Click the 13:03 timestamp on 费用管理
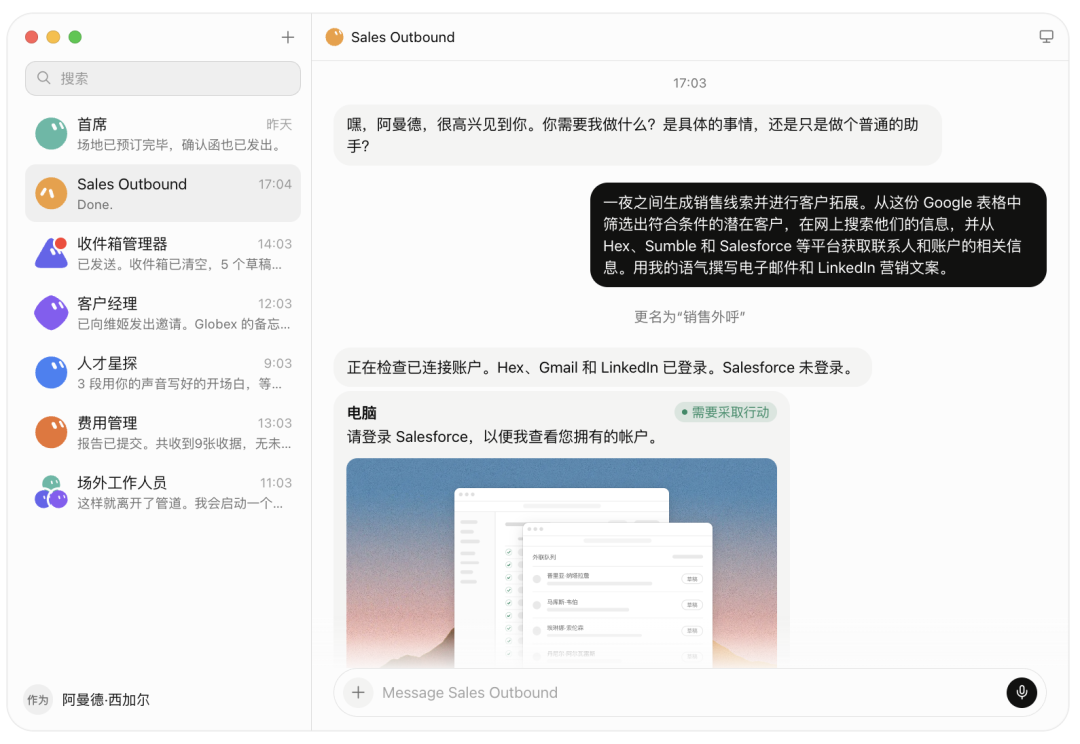 tap(275, 423)
